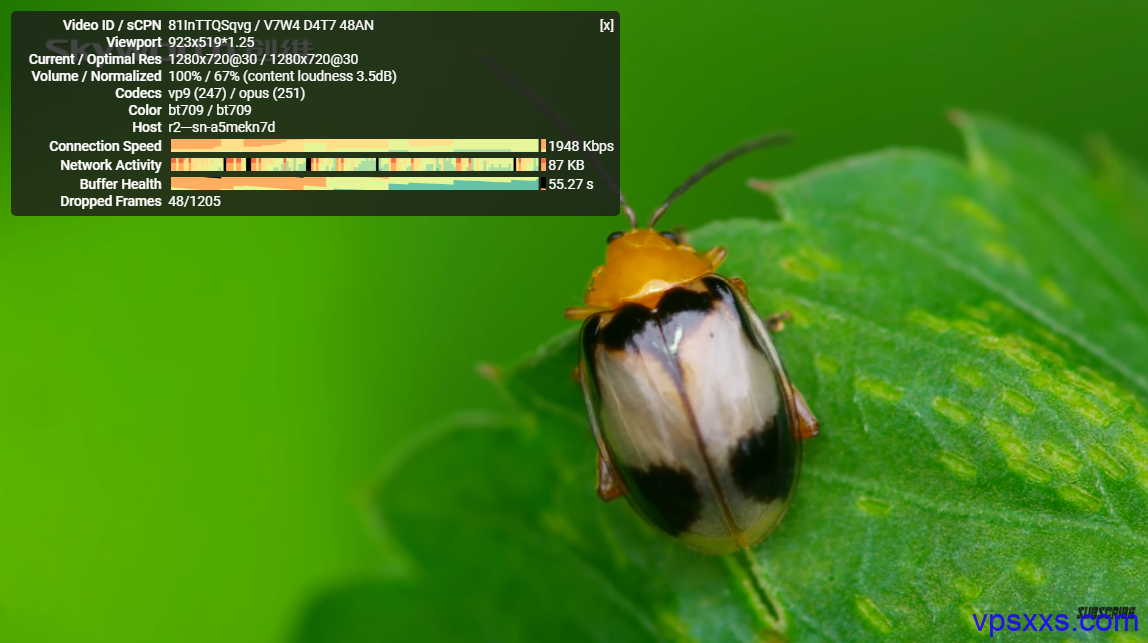Click the Network Activity graph bar
The width and height of the screenshot is (1148, 643).
pyautogui.click(x=358, y=165)
